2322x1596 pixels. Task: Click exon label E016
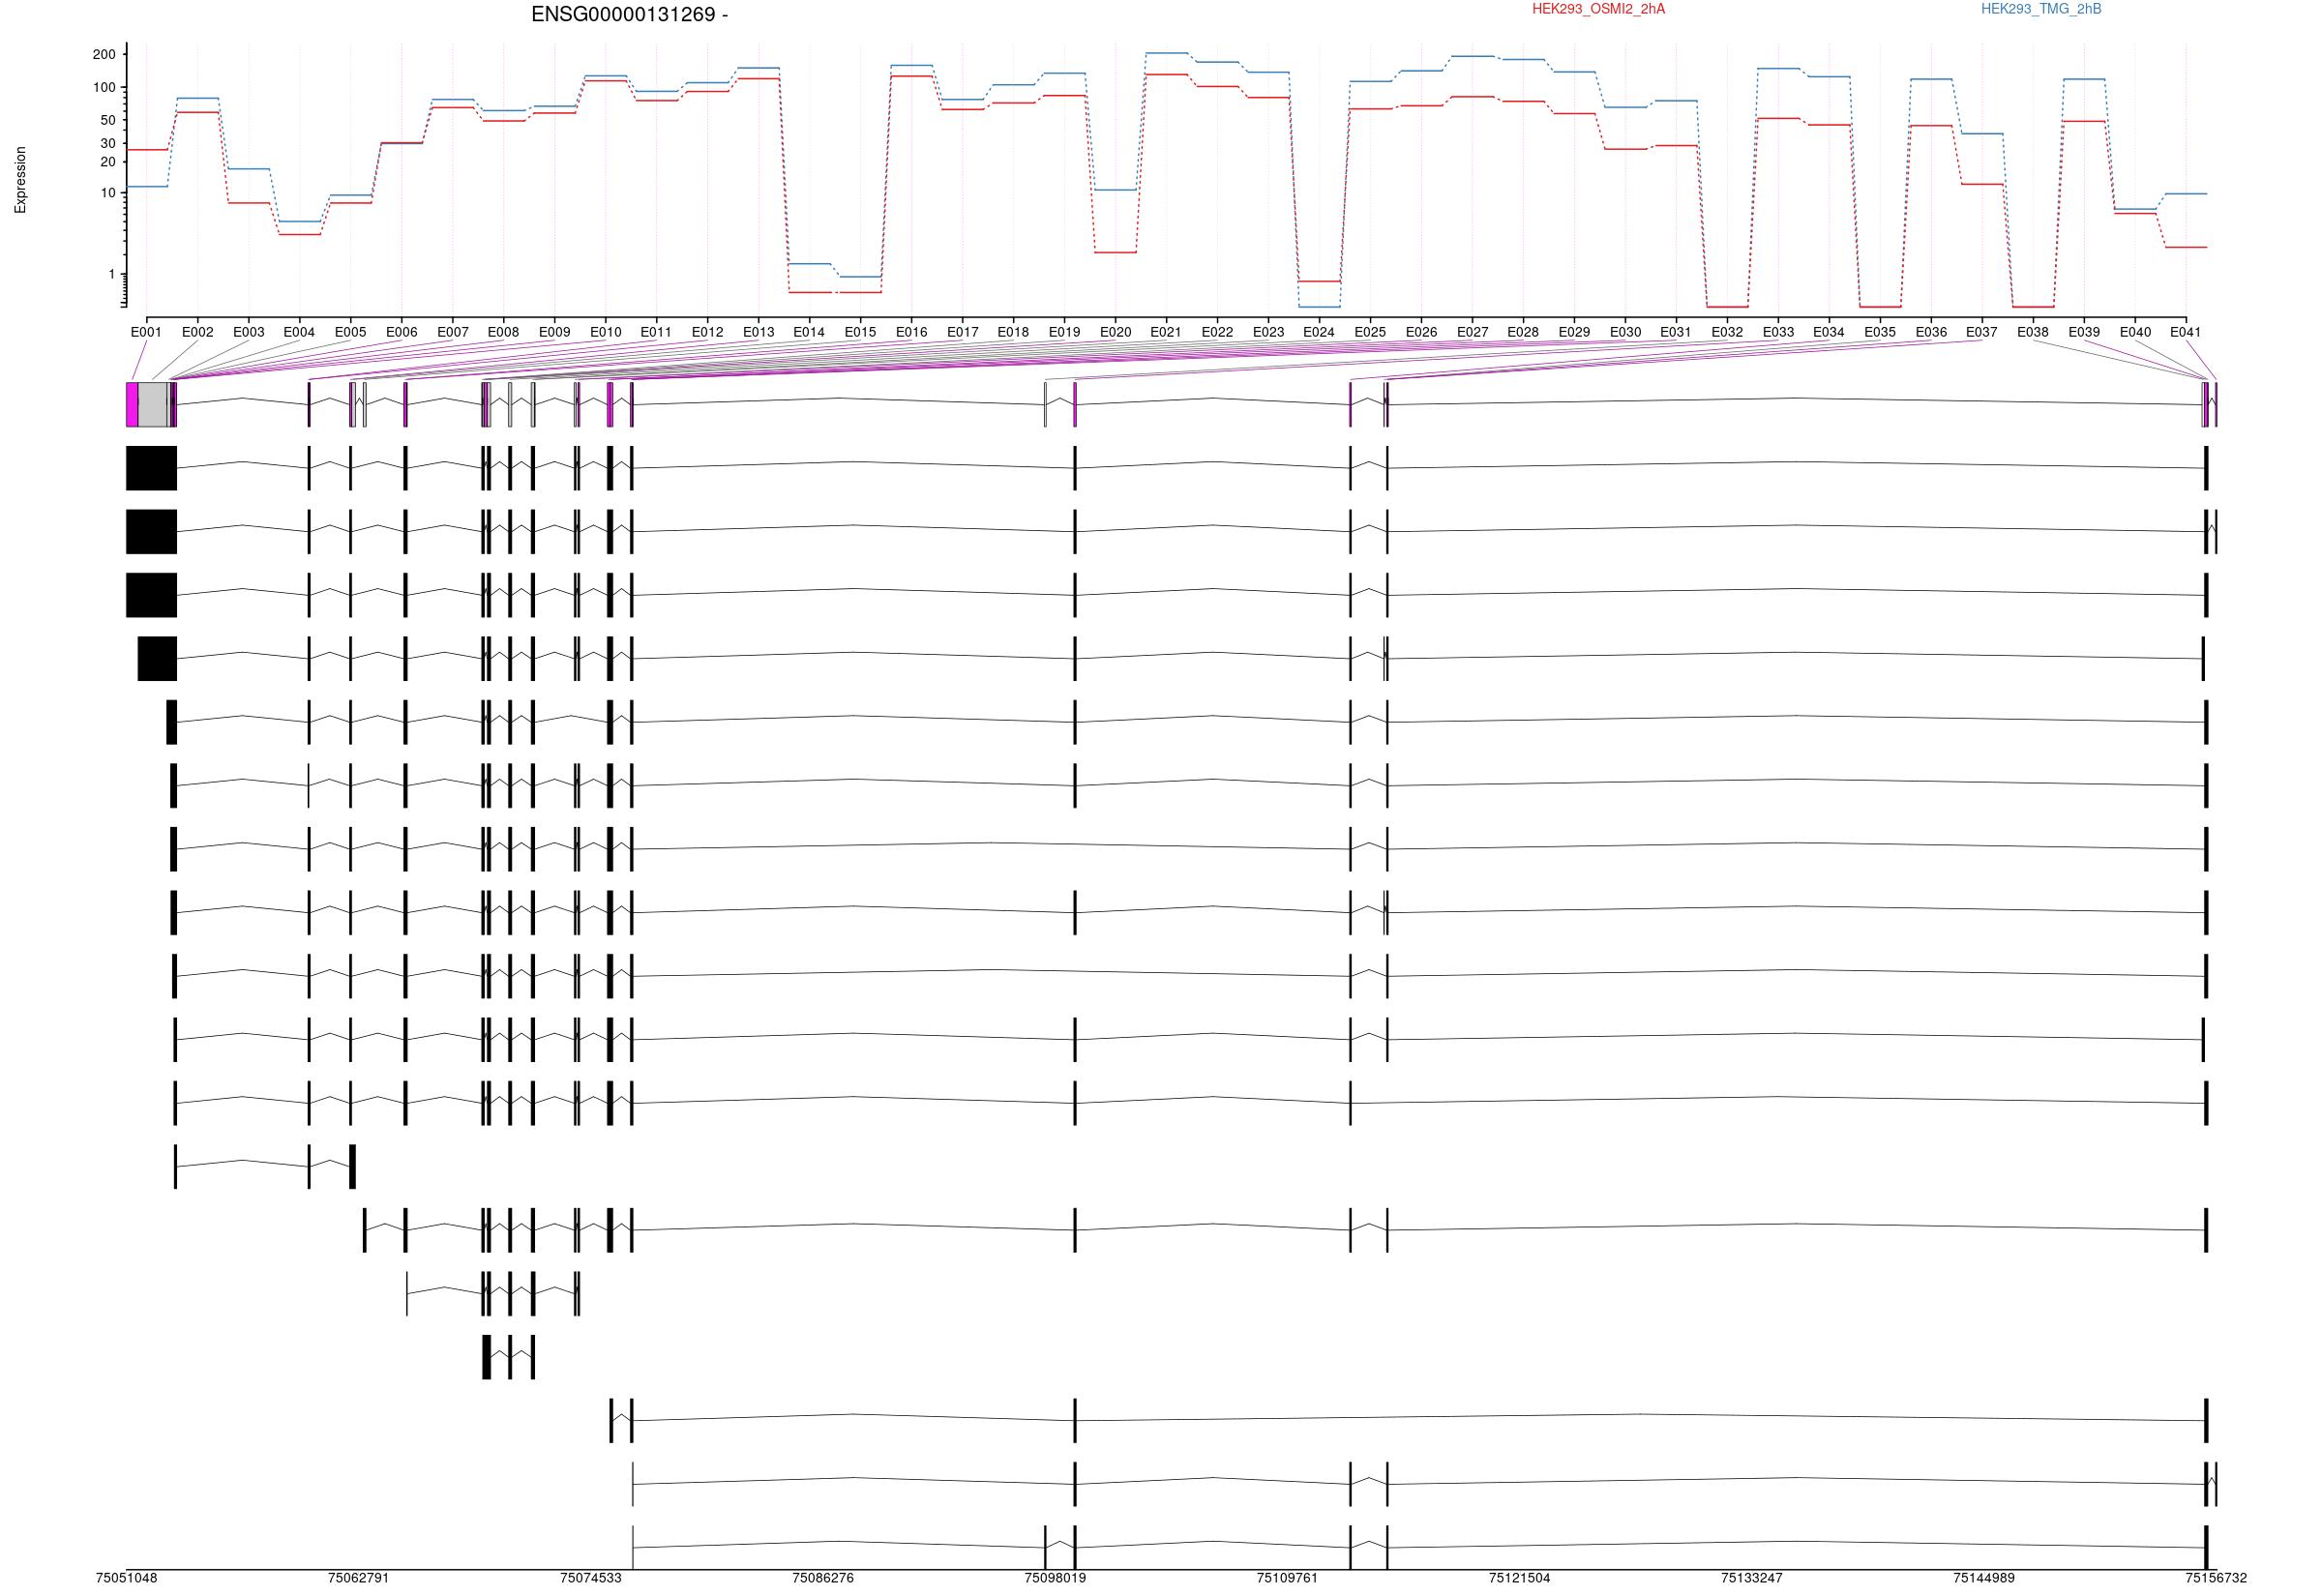(x=911, y=332)
